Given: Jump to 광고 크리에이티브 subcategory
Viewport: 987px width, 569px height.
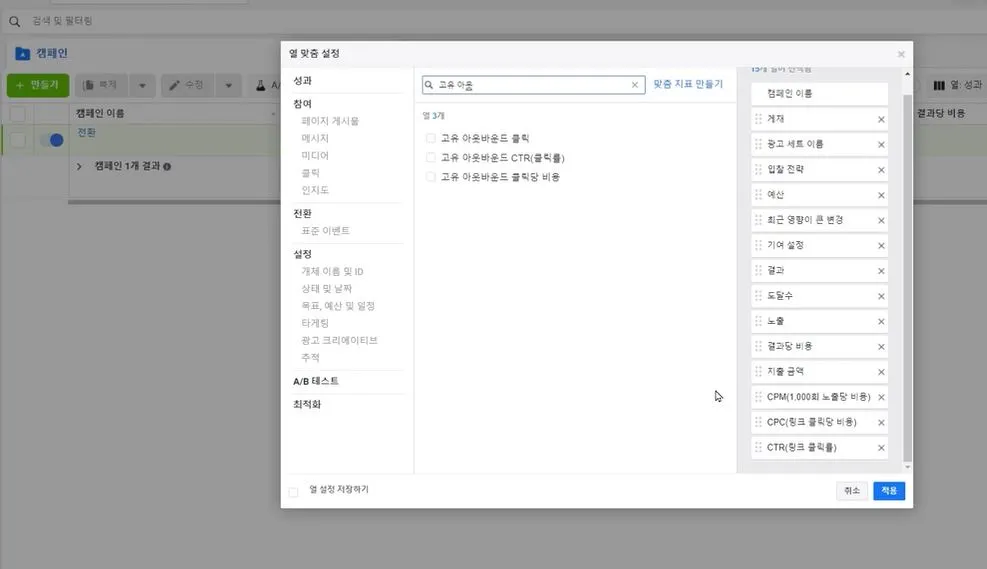Looking at the screenshot, I should click(339, 341).
